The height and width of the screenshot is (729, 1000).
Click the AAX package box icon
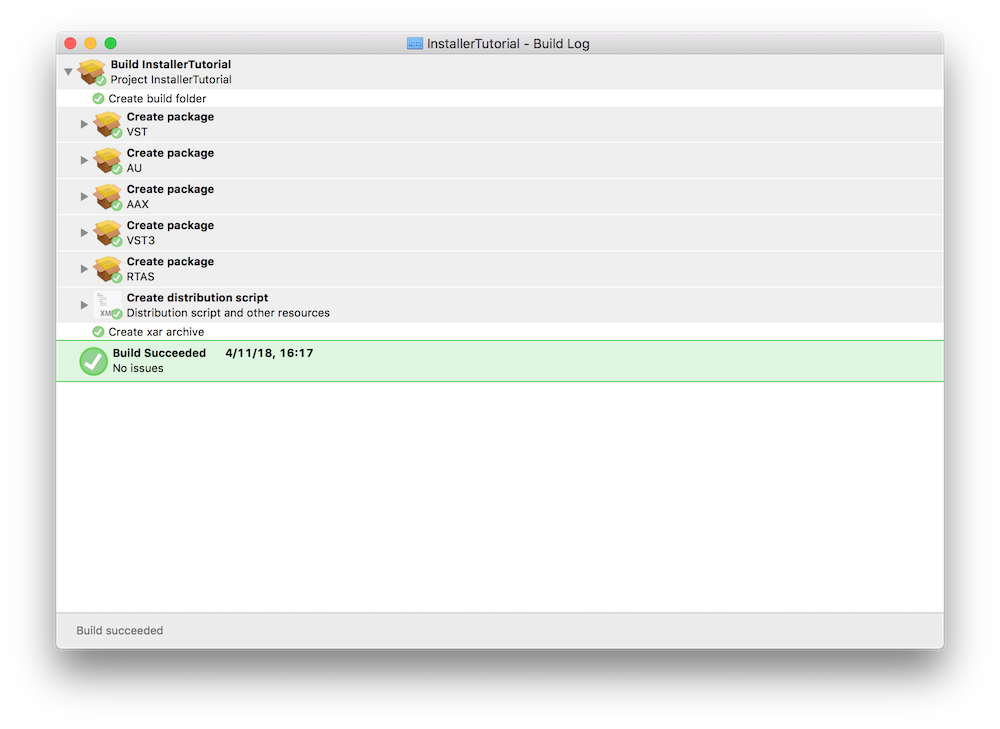pyautogui.click(x=107, y=196)
